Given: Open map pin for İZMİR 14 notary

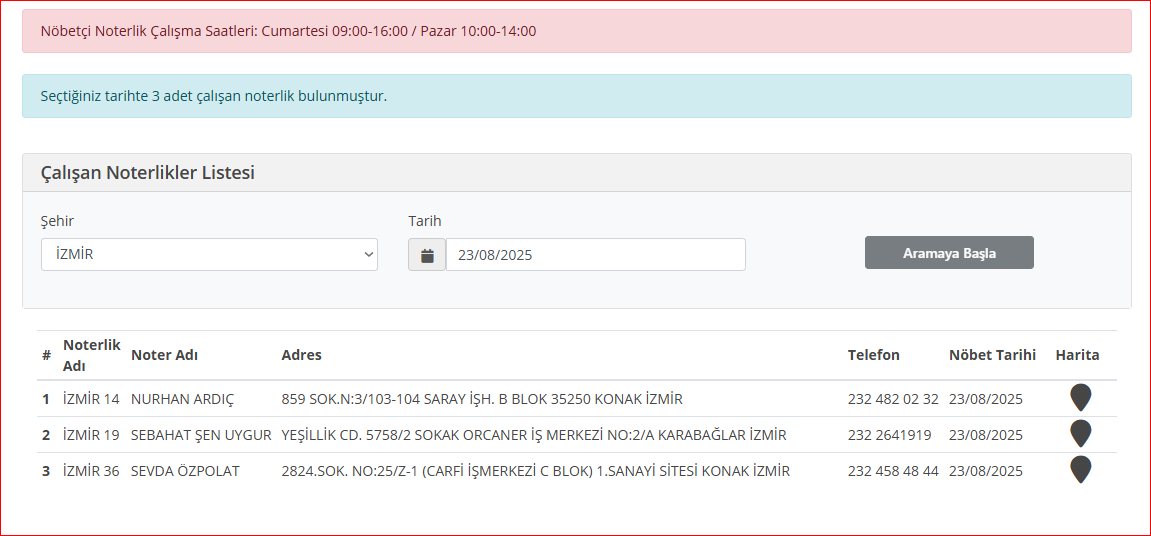Looking at the screenshot, I should point(1080,397).
